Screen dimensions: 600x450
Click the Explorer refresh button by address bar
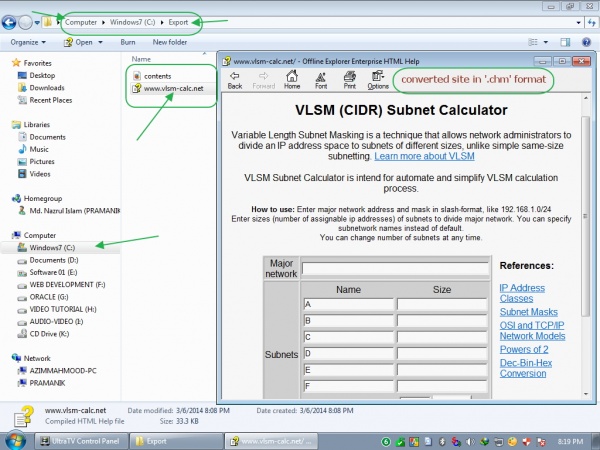point(592,23)
